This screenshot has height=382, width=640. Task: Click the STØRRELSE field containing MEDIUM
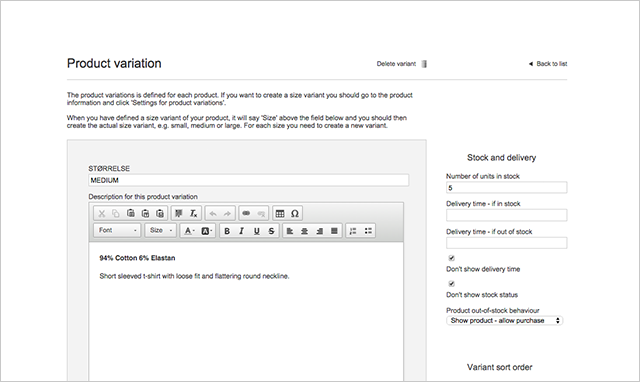click(x=249, y=180)
